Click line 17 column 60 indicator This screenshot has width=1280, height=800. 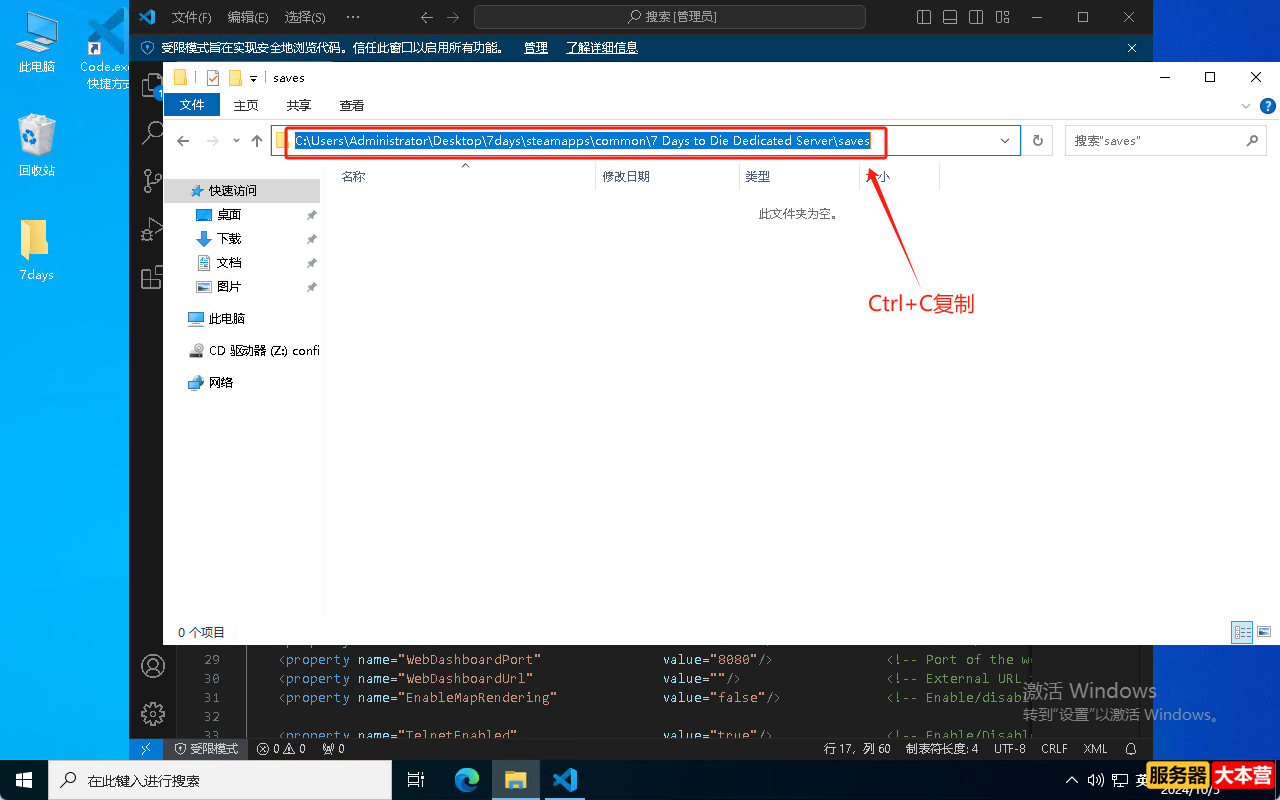pyautogui.click(x=857, y=748)
